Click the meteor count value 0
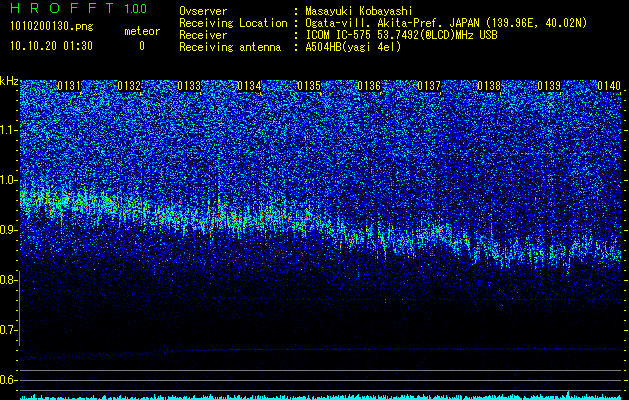Screen dimensions: 629x400 click(x=141, y=46)
